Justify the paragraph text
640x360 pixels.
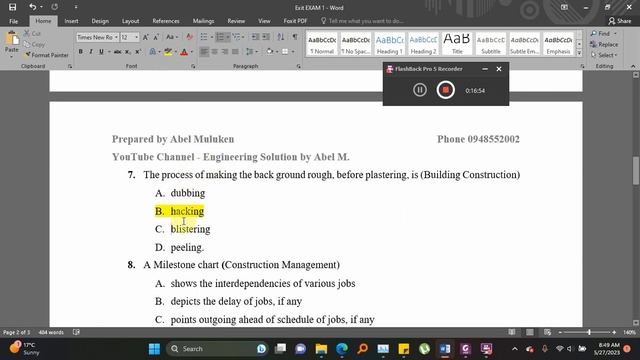click(235, 52)
